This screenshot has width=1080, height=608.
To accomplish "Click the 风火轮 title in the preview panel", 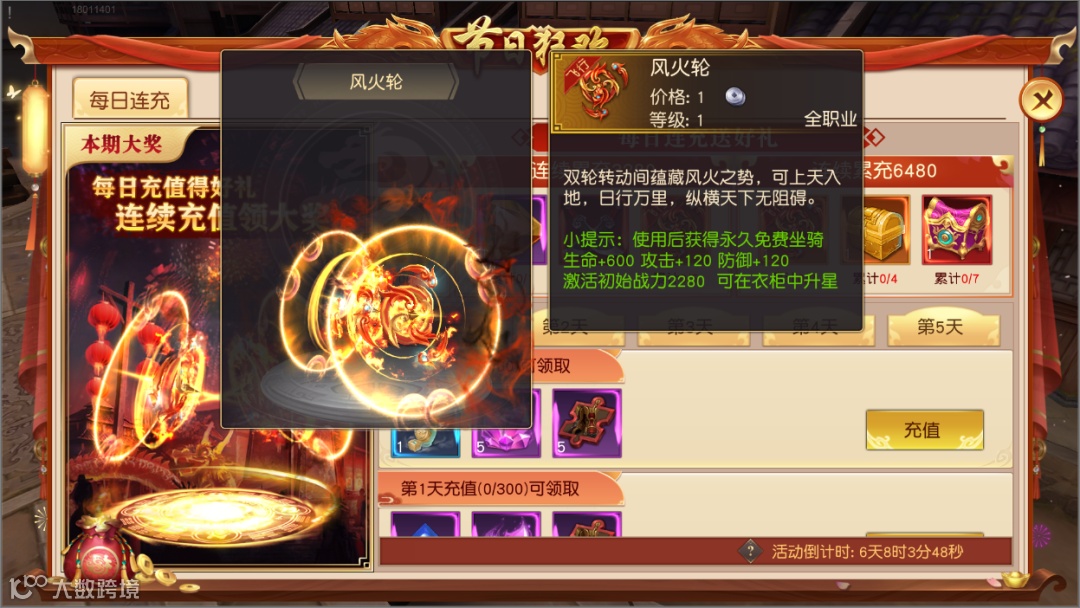I will [x=376, y=82].
